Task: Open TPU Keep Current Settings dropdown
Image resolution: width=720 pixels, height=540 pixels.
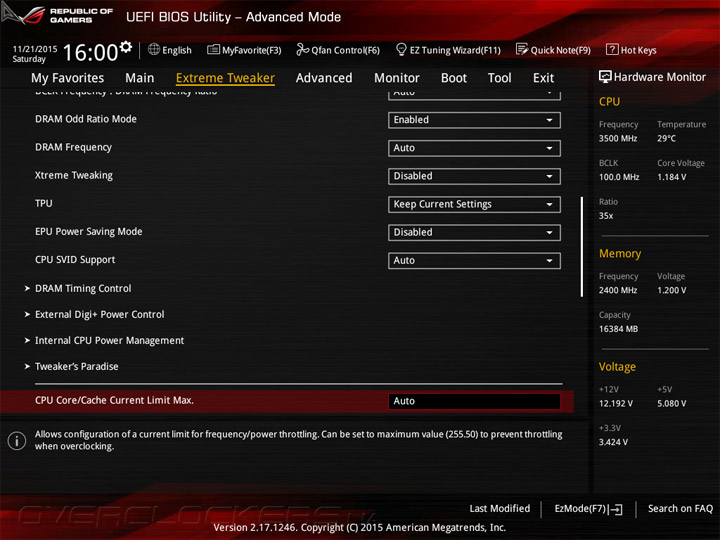Action: point(474,204)
